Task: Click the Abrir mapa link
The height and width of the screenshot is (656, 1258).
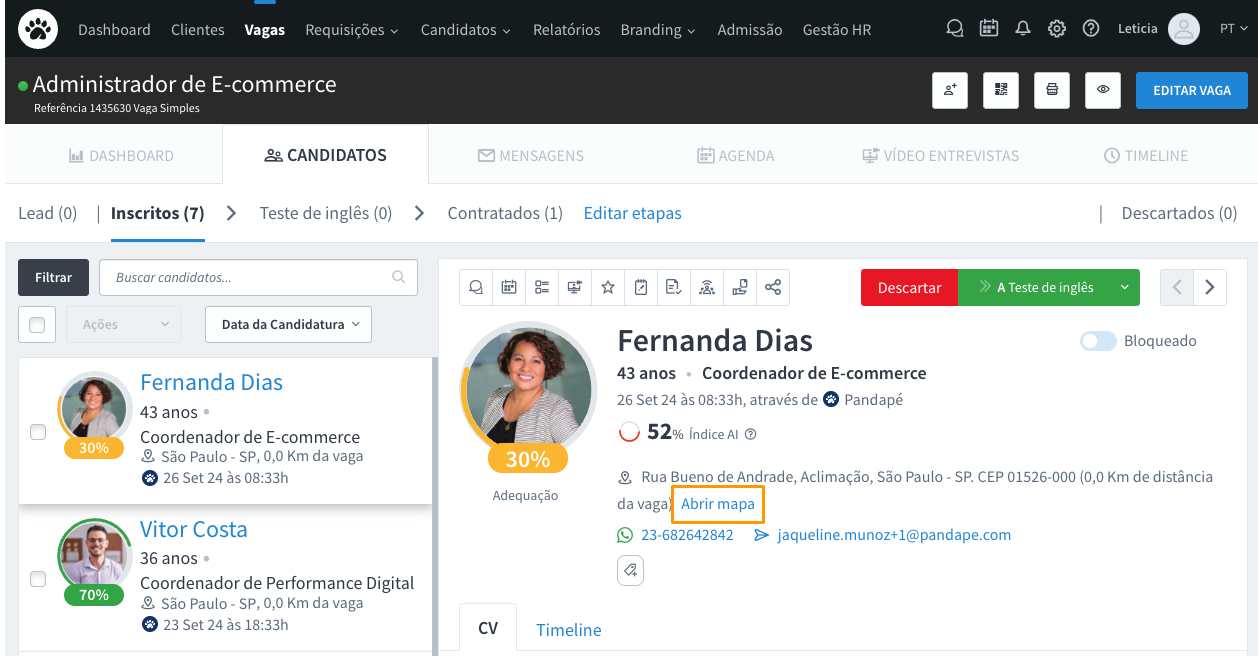Action: pyautogui.click(x=718, y=504)
